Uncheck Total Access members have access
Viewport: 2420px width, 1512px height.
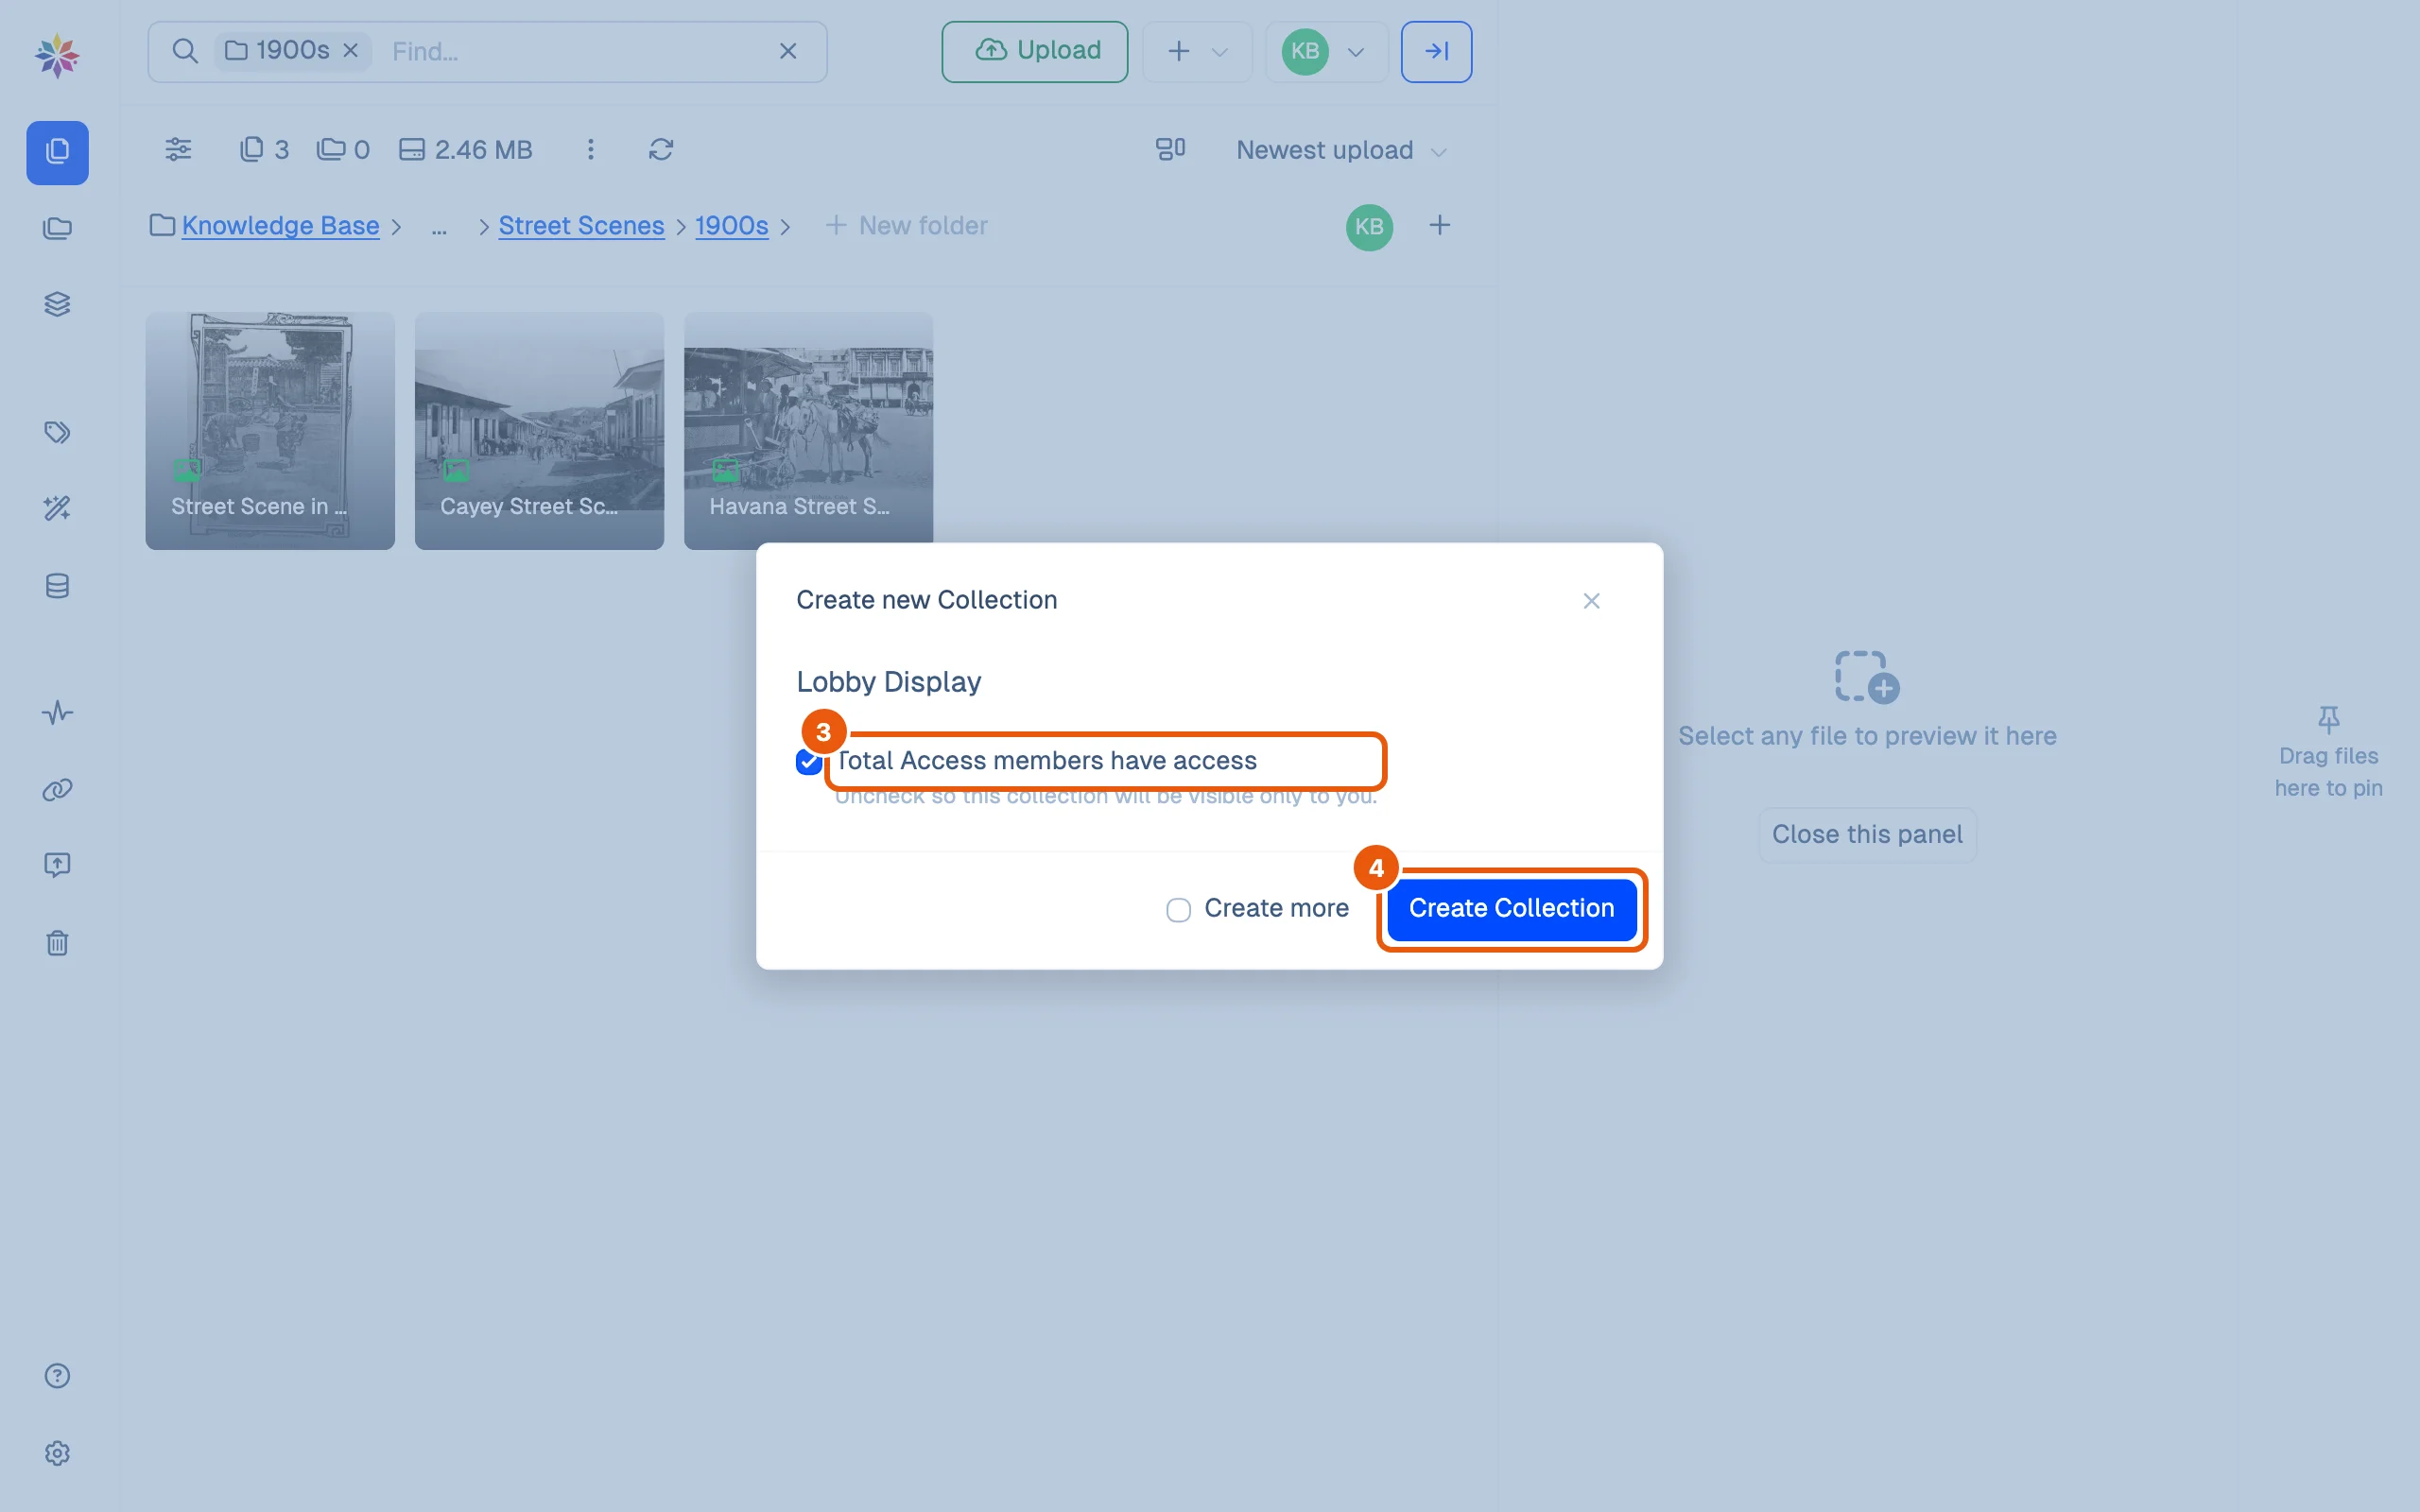point(809,762)
